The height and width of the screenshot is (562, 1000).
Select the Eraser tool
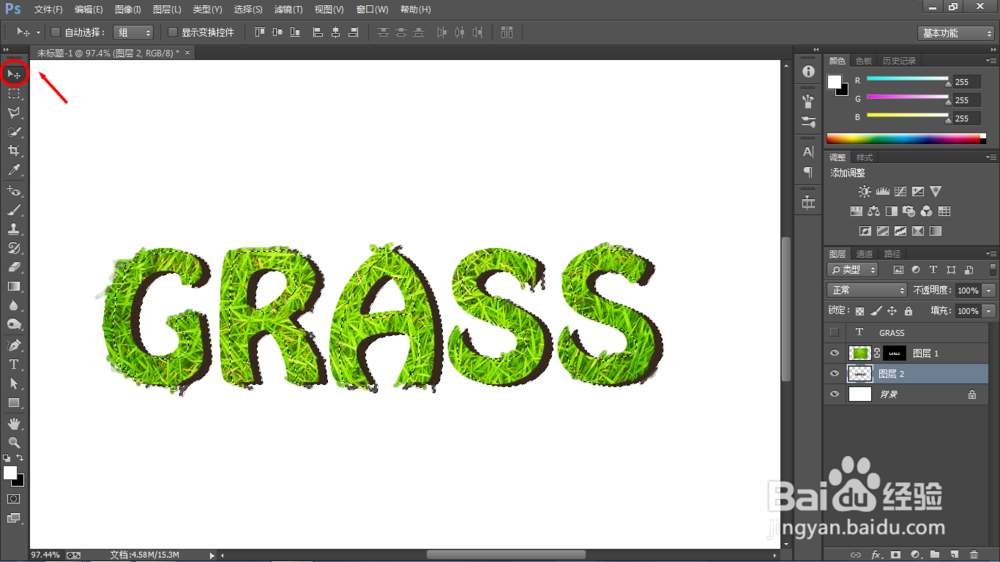tap(14, 267)
